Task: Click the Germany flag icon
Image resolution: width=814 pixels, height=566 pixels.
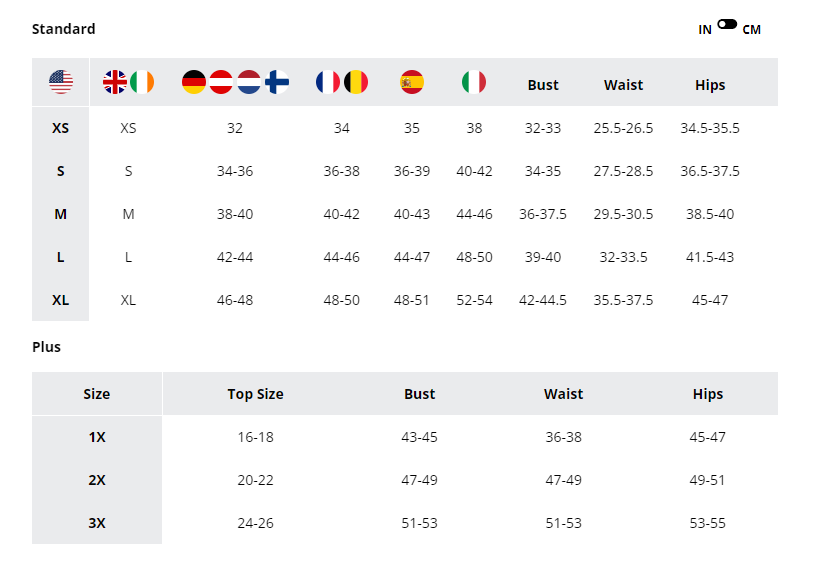Action: [x=194, y=82]
